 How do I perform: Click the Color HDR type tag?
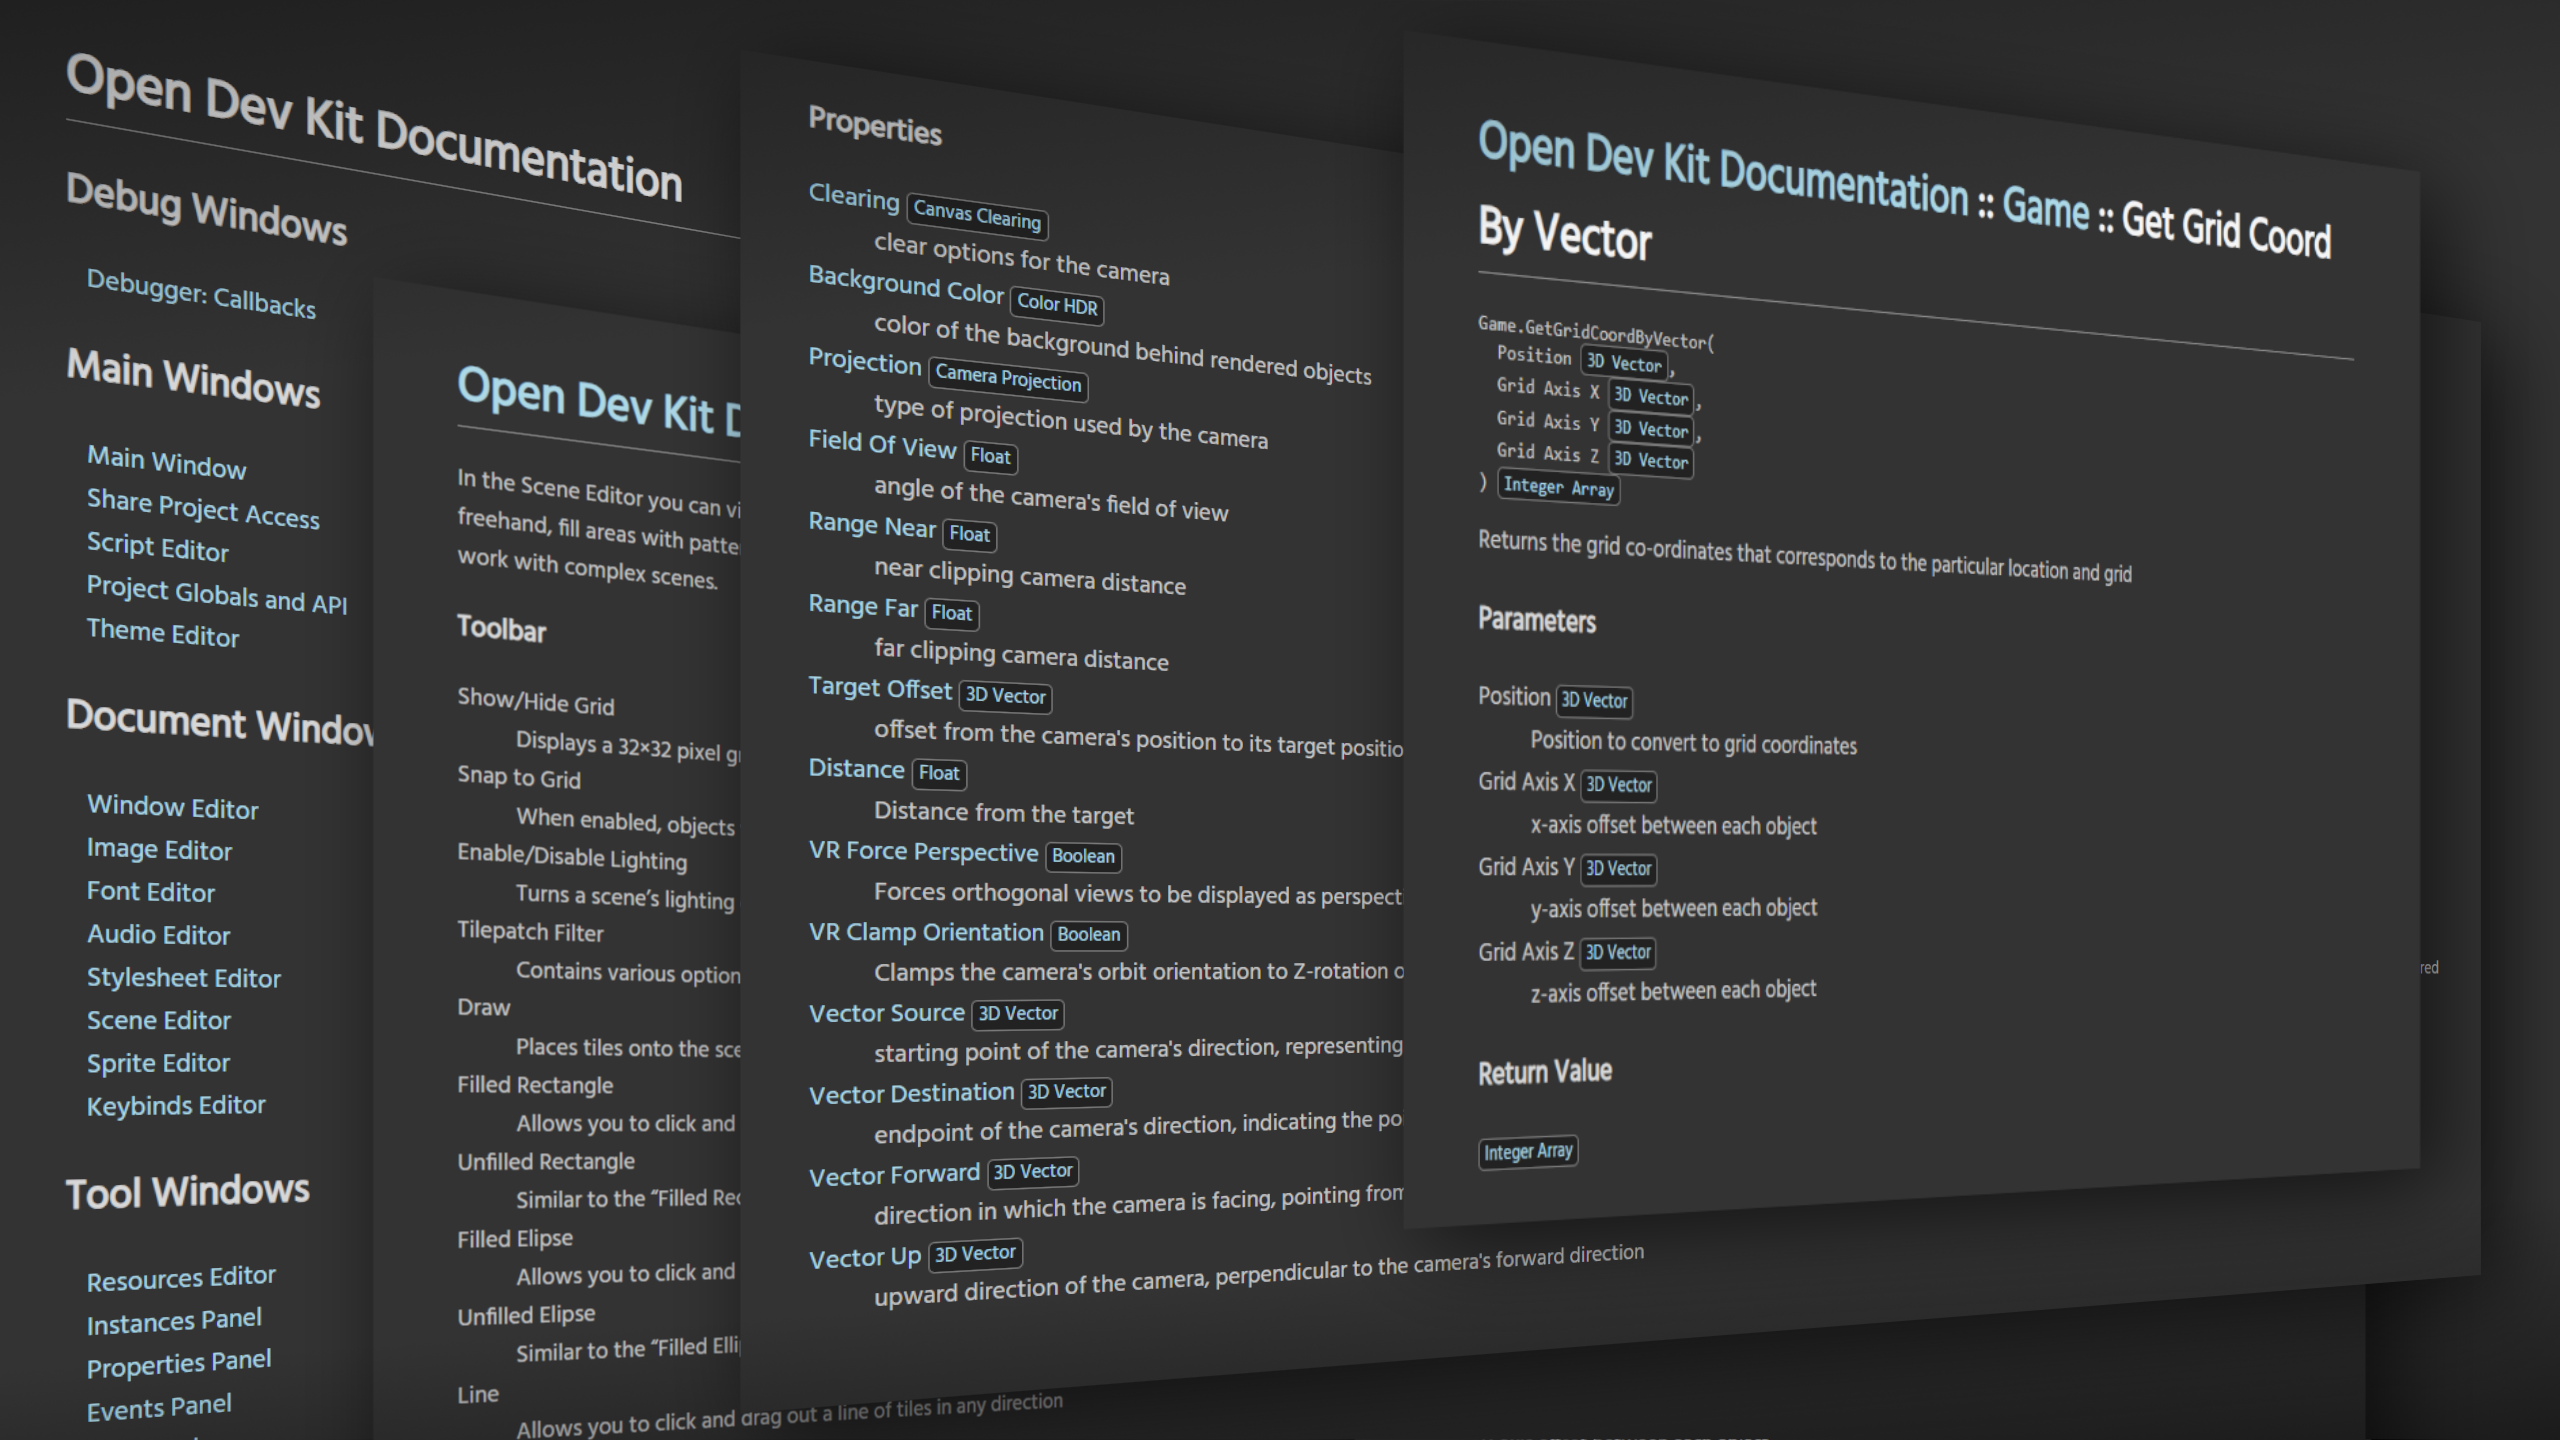coord(1057,304)
